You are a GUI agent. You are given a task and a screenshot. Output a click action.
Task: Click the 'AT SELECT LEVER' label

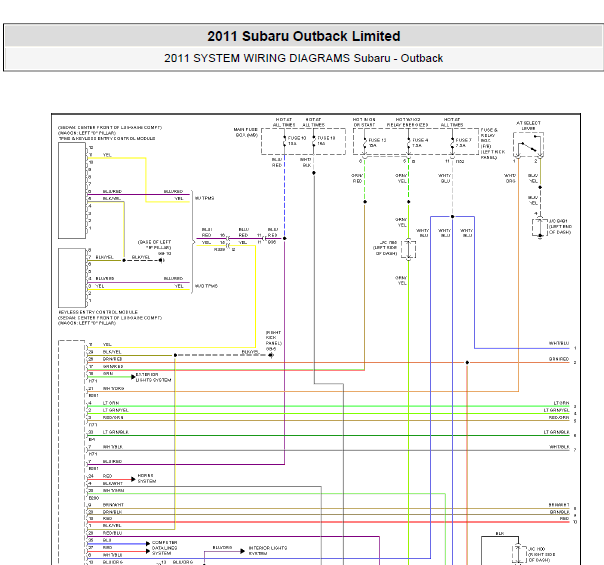click(x=528, y=126)
